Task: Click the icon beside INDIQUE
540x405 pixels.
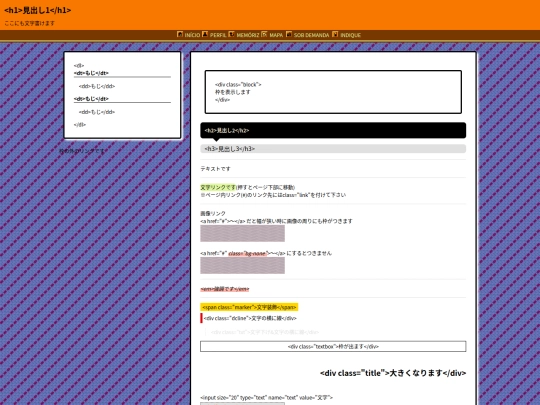Action: pos(335,34)
